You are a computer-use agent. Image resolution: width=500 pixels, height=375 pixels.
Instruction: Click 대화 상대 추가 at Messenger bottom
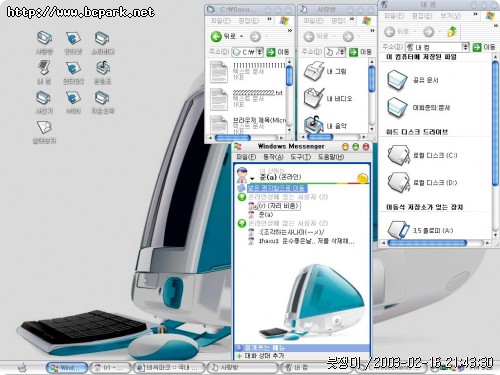point(265,356)
